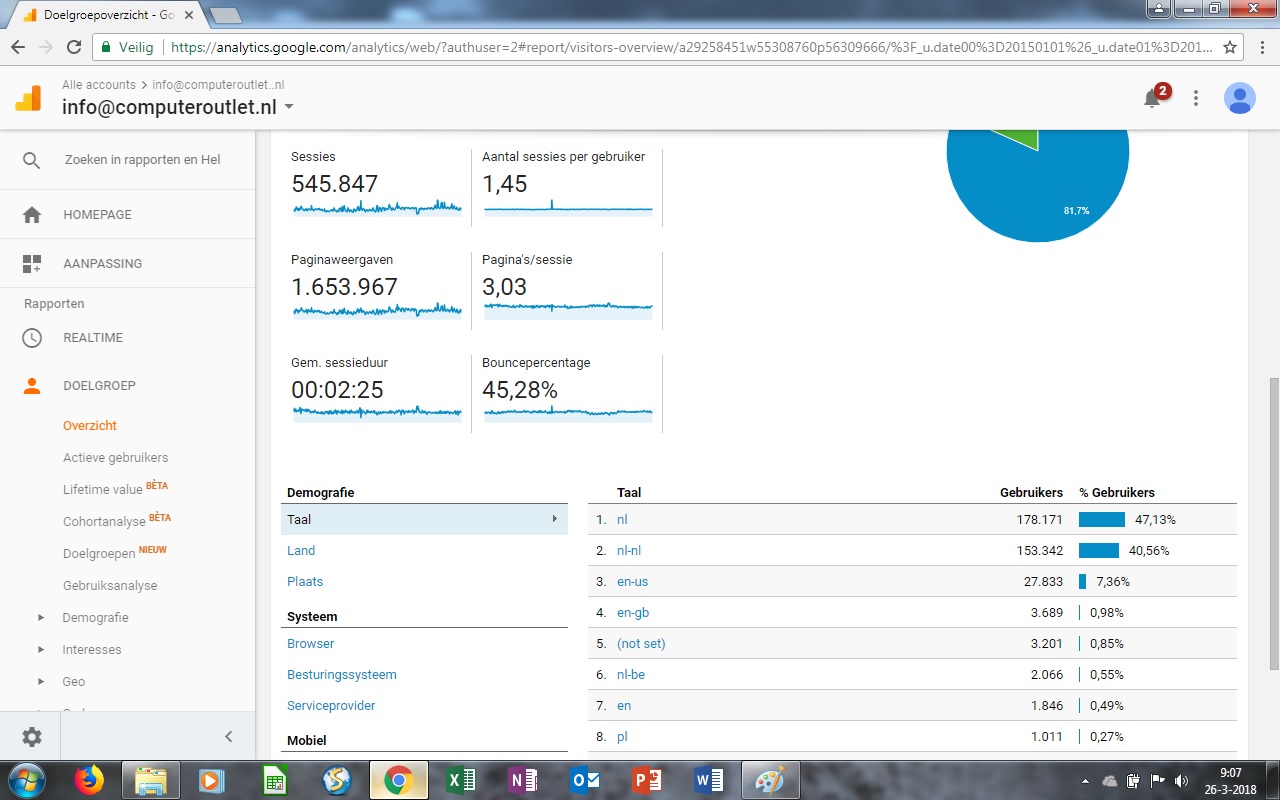Screen dimensions: 1280x800
Task: Open PowerPoint from the taskbar
Action: tap(647, 780)
